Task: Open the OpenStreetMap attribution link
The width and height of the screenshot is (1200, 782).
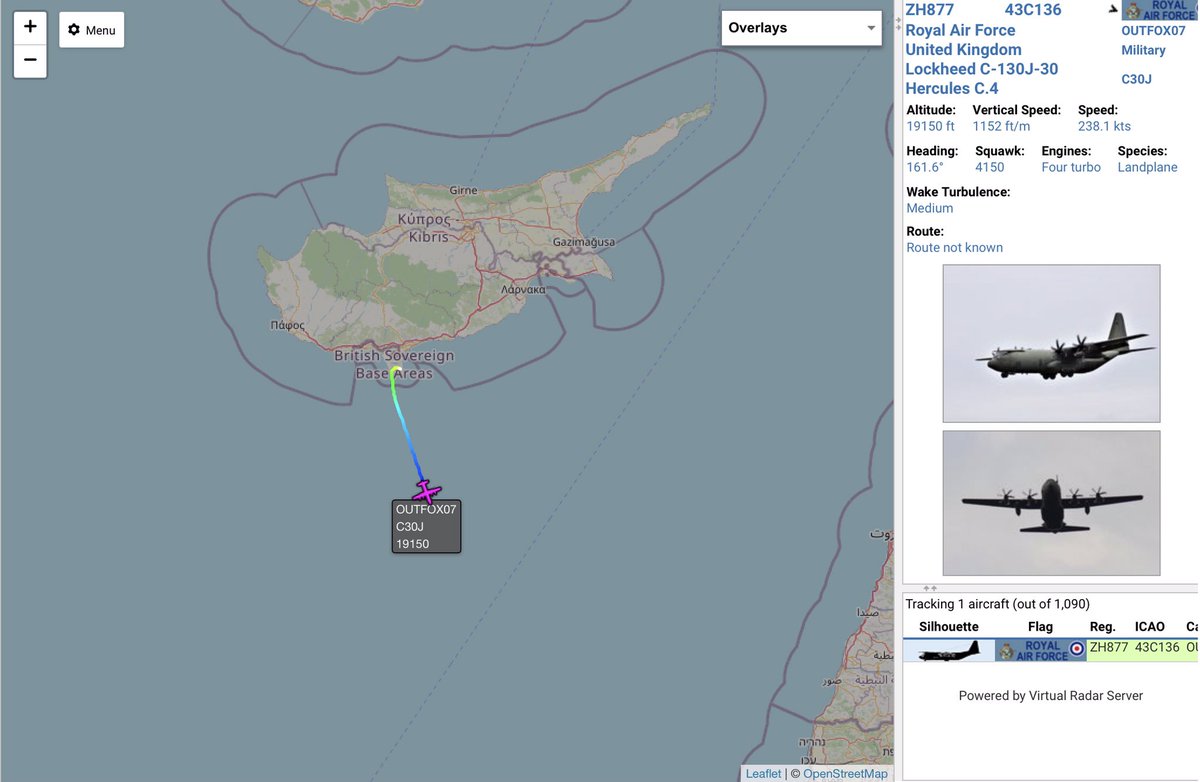Action: (x=845, y=774)
